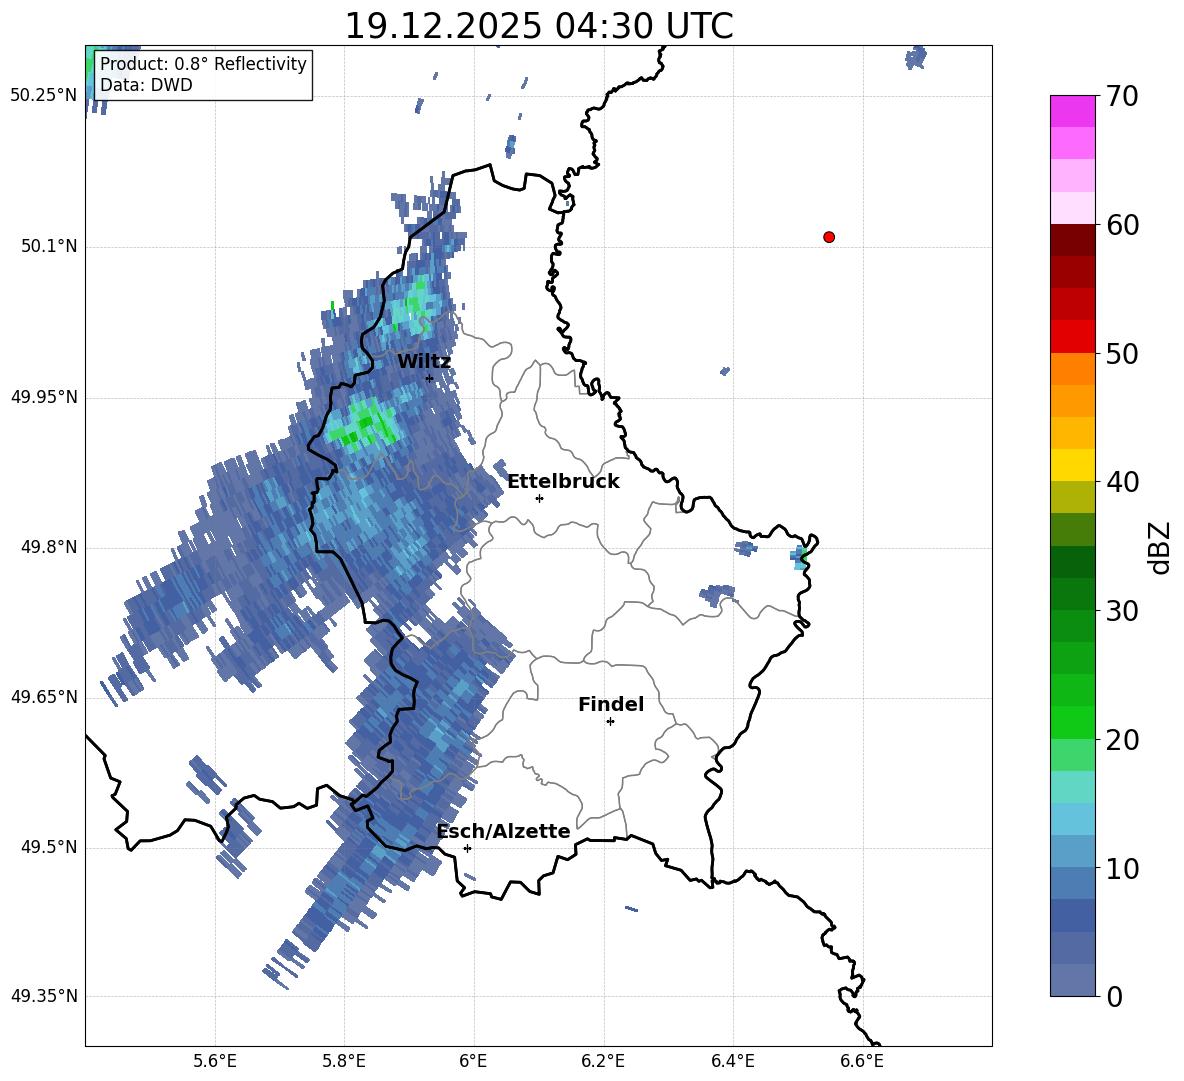
Task: Click the 49.5°N latitude label
Action: pos(49,847)
